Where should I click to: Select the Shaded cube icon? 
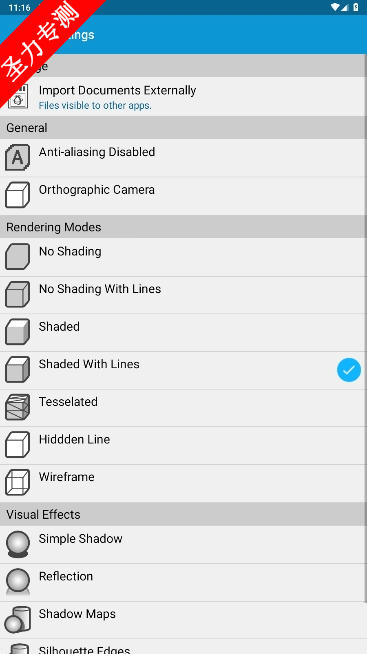coord(18,332)
